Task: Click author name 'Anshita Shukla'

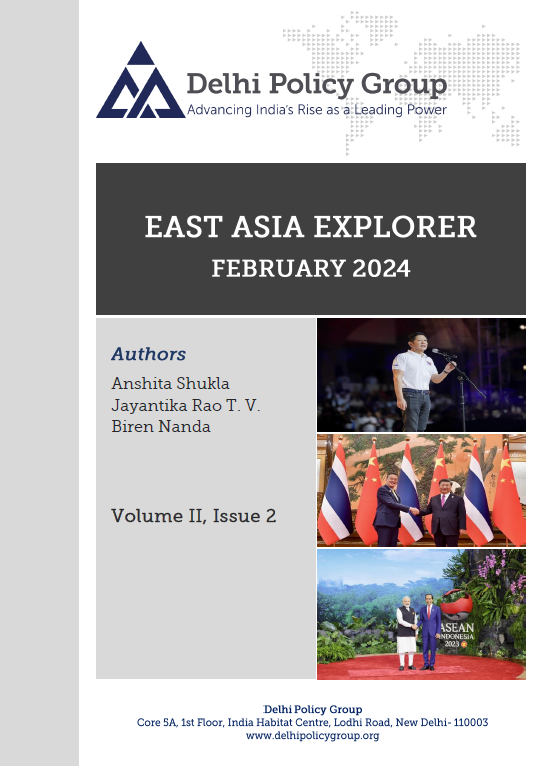Action: [170, 383]
